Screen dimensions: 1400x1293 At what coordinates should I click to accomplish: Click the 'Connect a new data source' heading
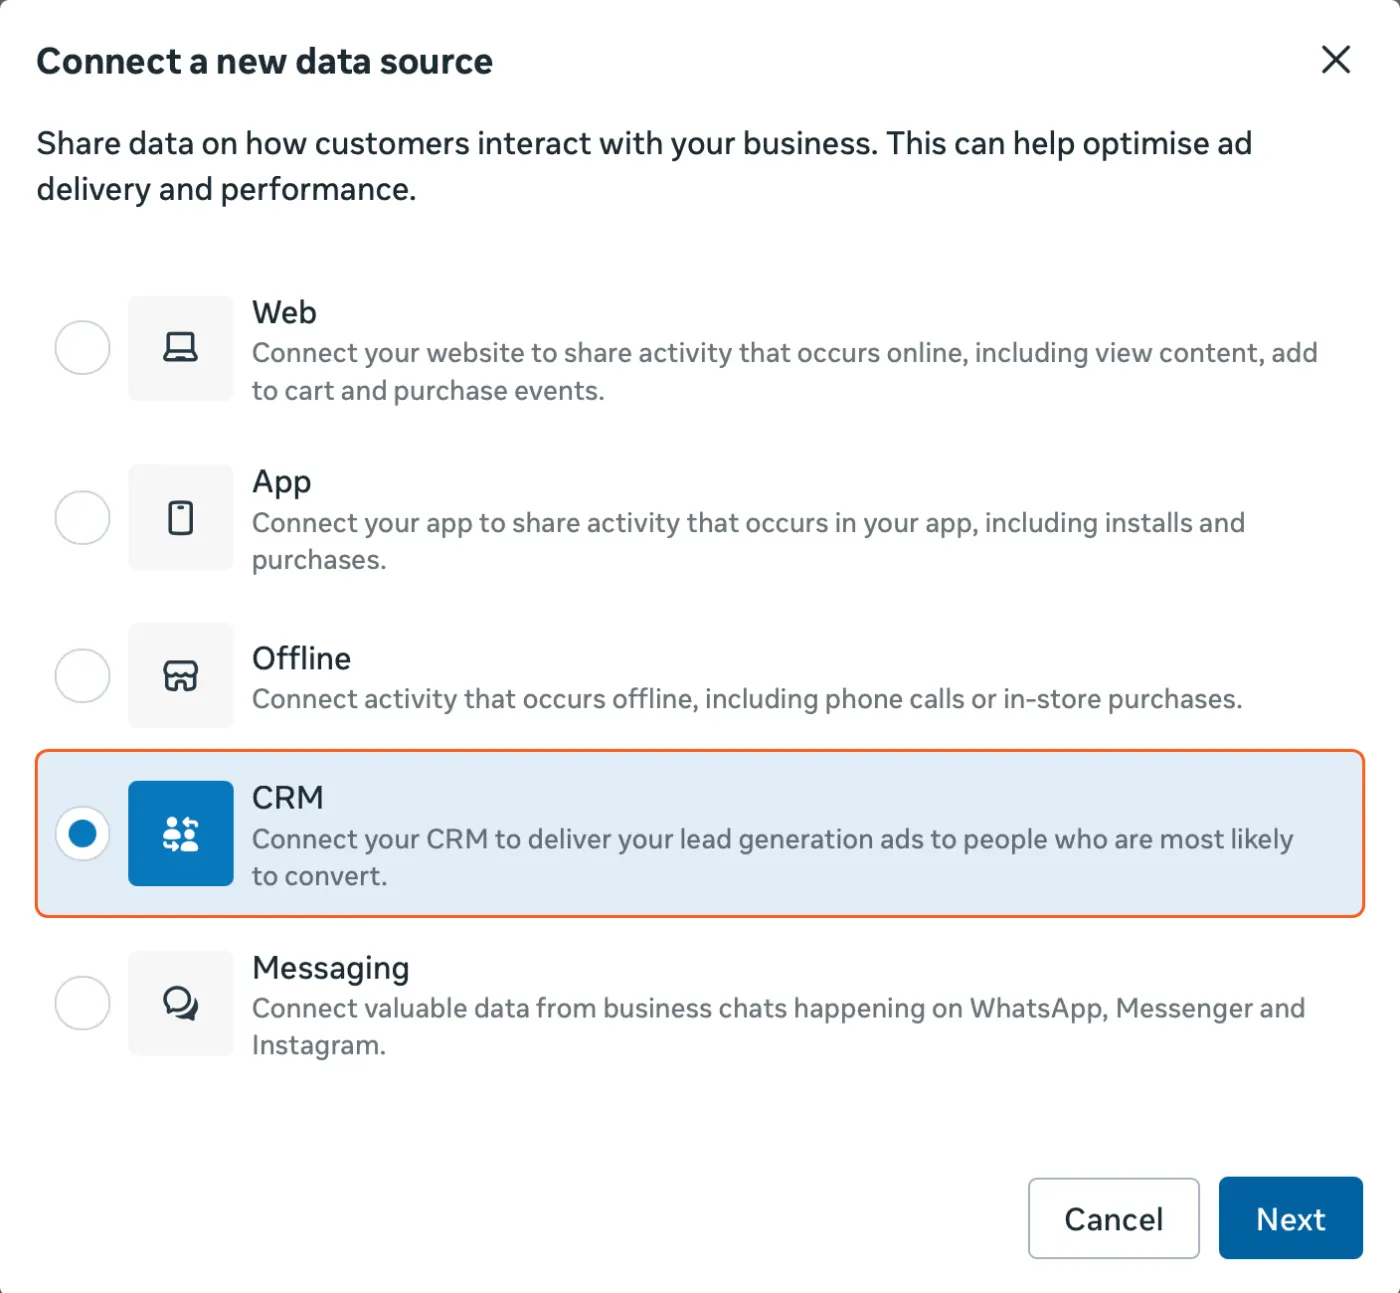pos(265,62)
